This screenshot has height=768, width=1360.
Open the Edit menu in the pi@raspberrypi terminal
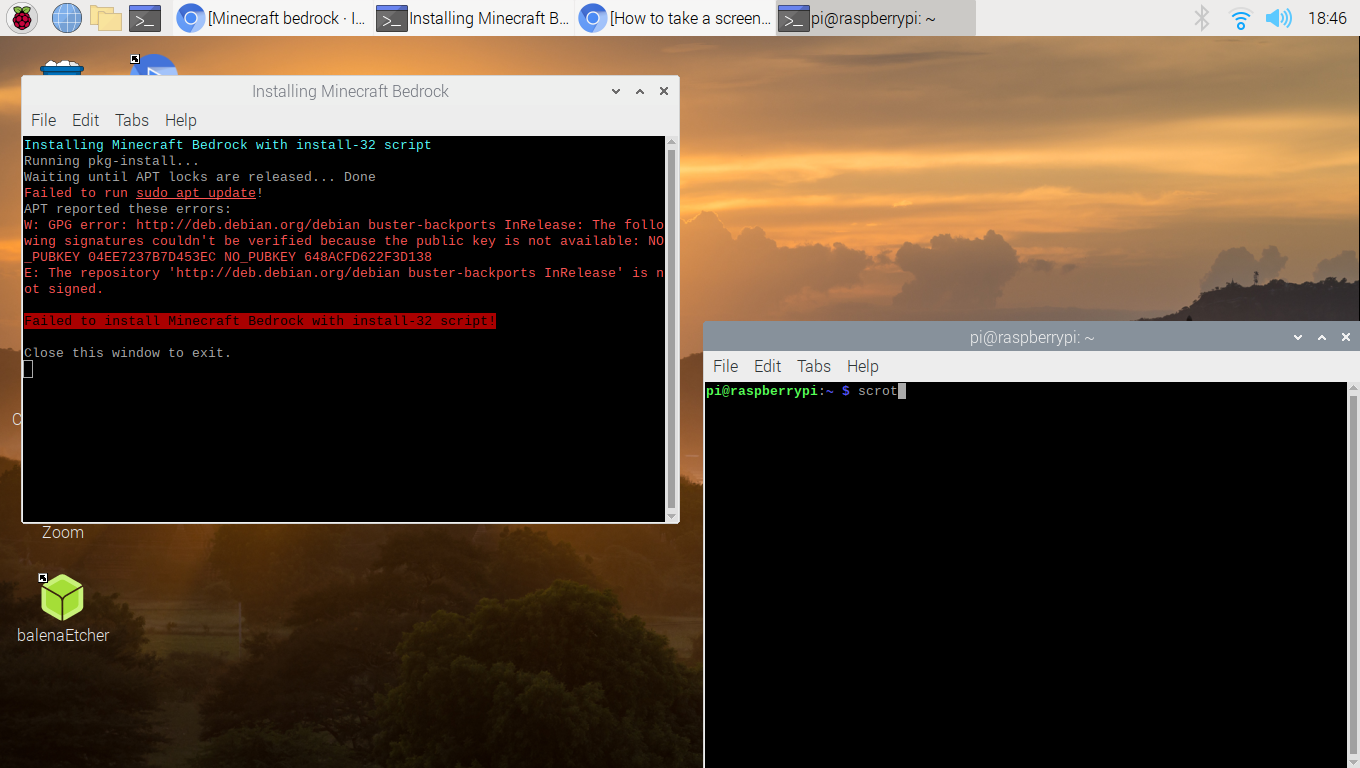tap(767, 366)
